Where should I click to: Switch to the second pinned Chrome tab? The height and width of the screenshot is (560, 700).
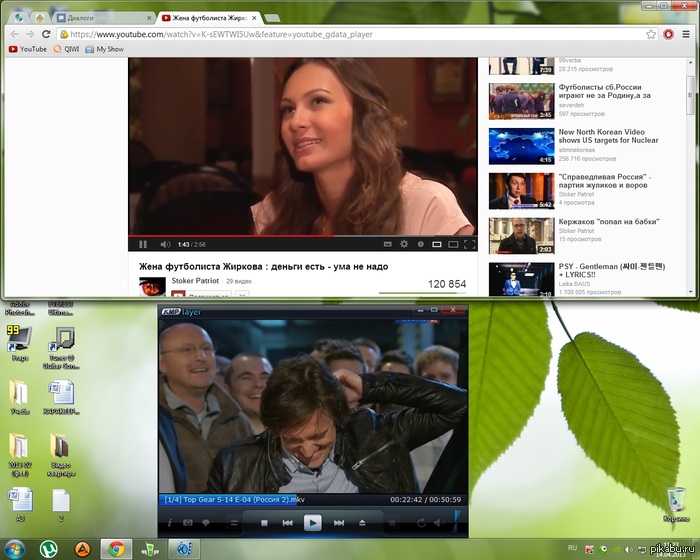(39, 18)
